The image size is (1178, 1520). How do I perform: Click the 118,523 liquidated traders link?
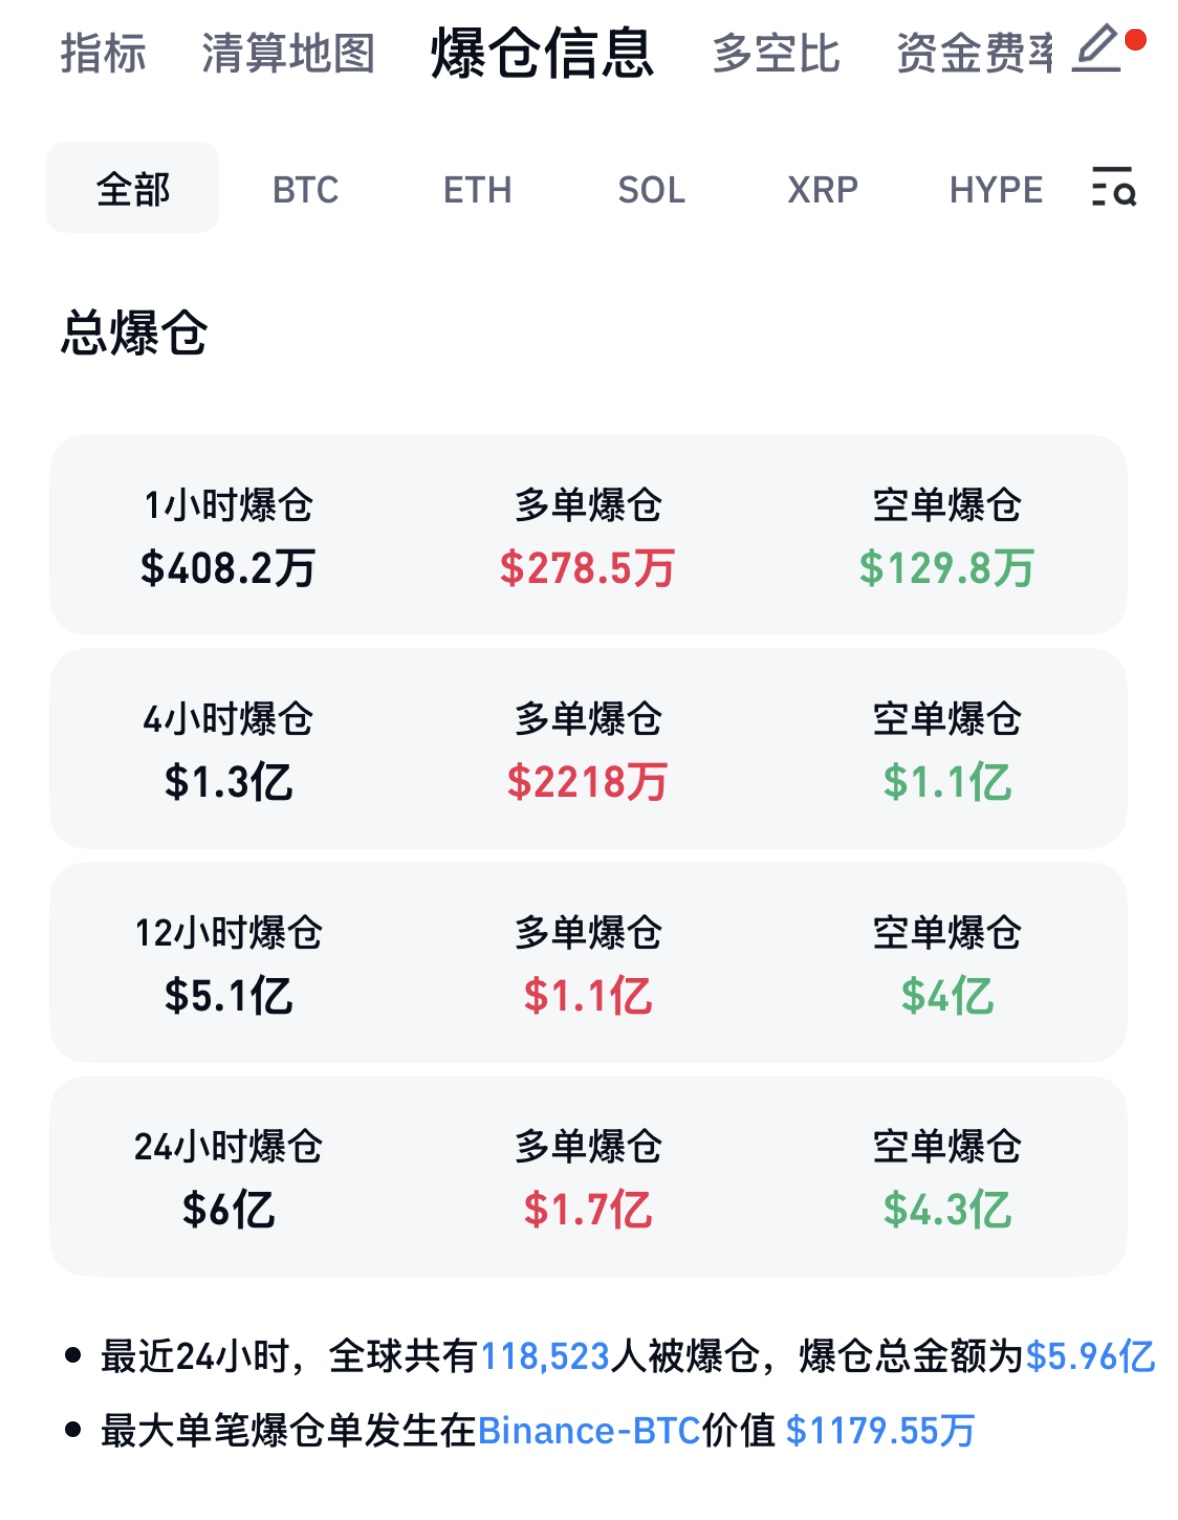[545, 1357]
